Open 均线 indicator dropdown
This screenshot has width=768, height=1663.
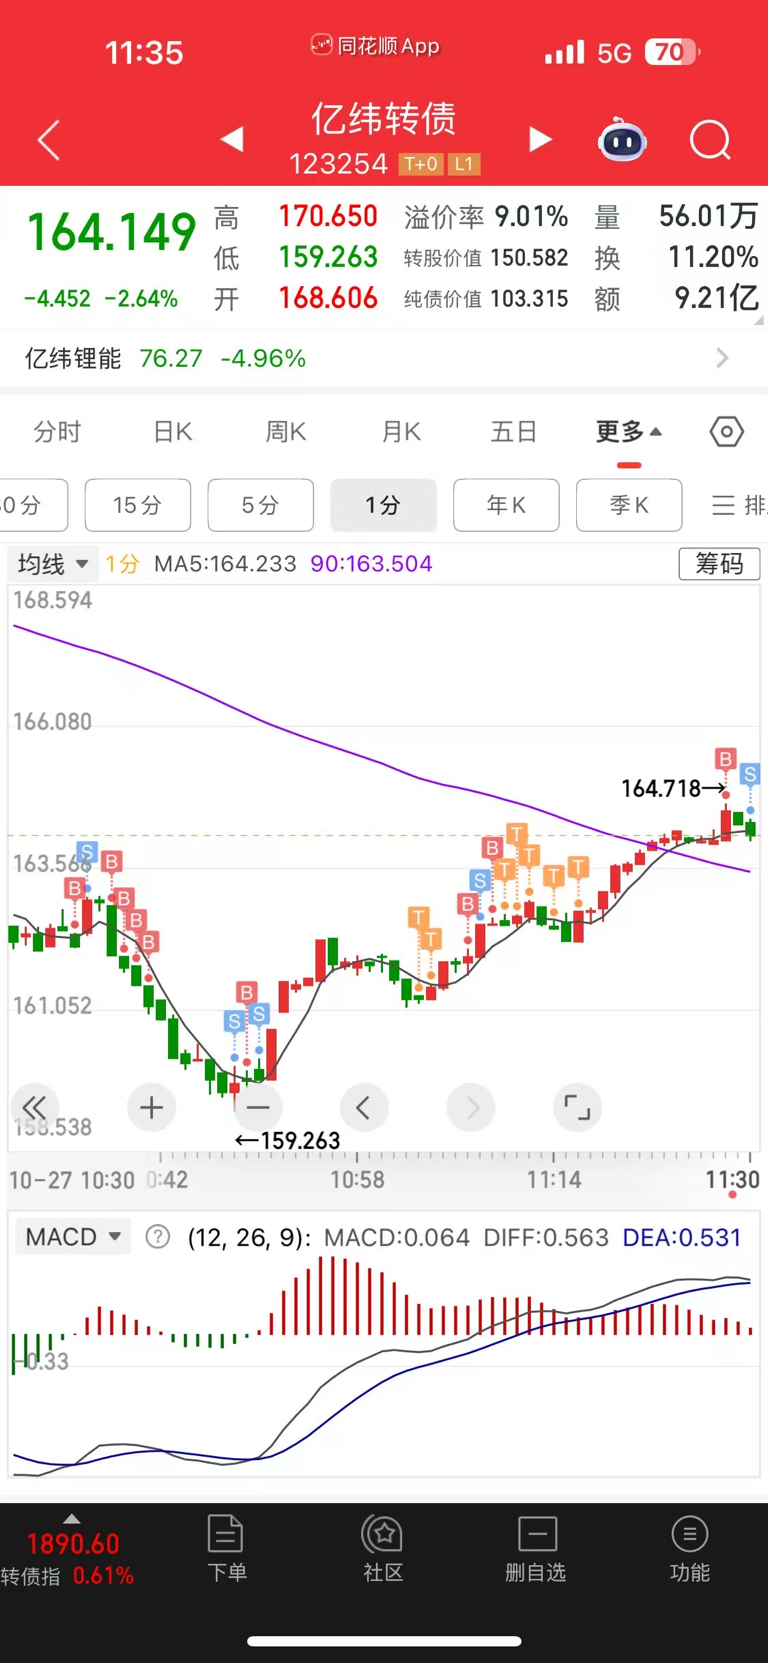52,564
